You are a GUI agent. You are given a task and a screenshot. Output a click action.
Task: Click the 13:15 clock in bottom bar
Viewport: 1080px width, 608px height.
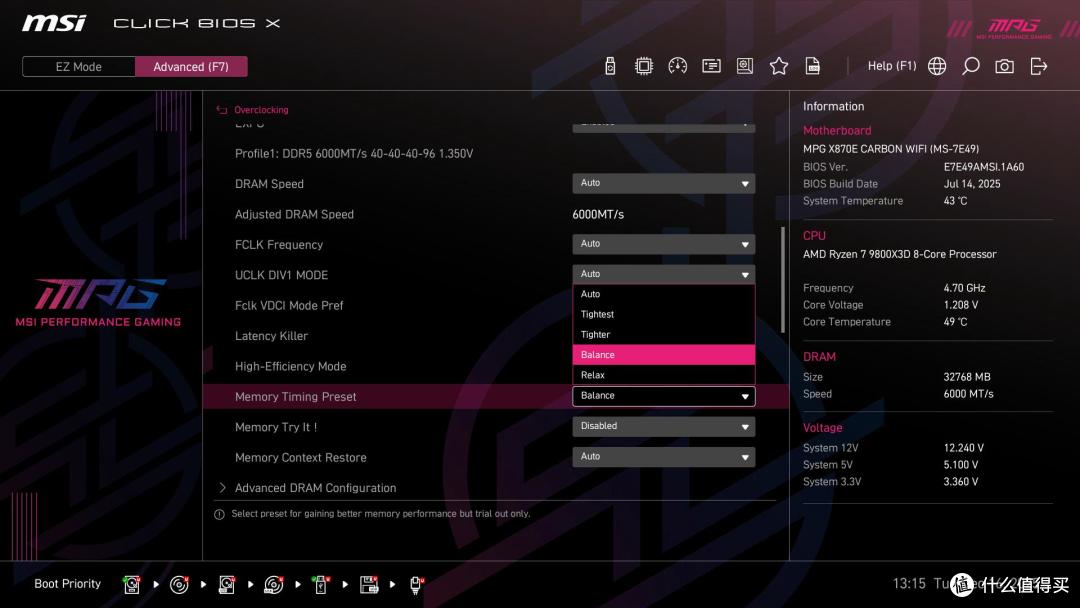tap(909, 584)
